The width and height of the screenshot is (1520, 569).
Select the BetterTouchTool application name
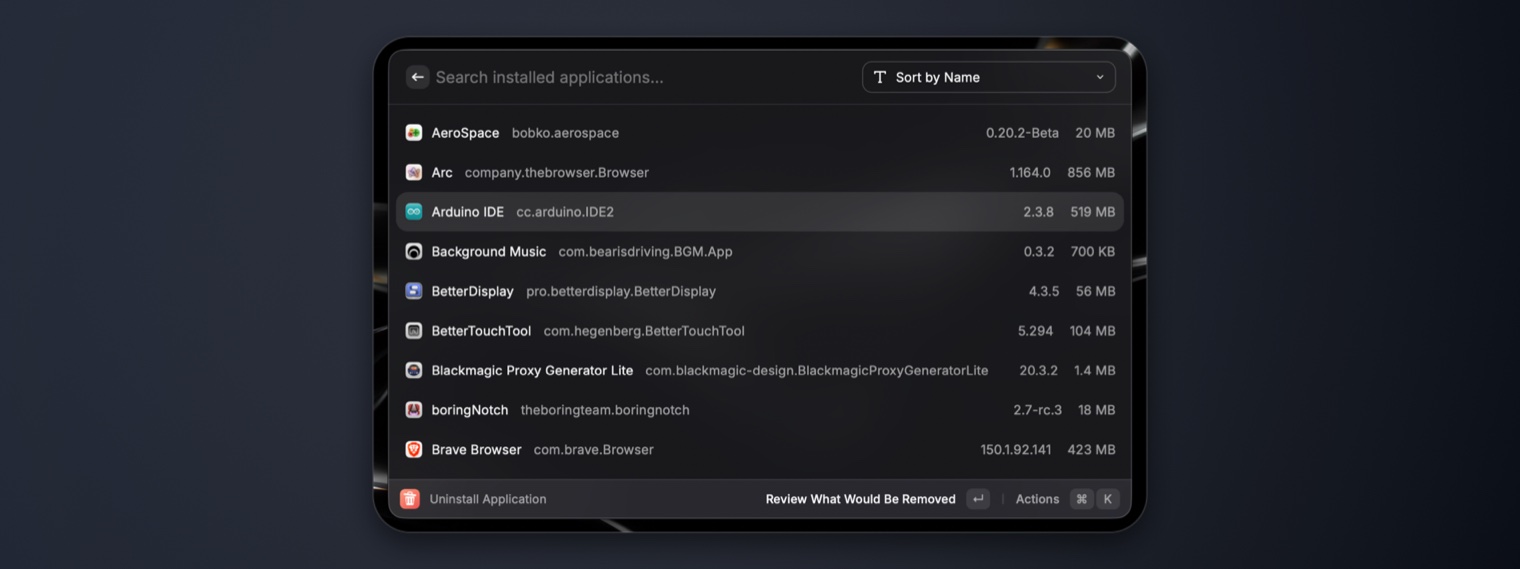coord(481,331)
